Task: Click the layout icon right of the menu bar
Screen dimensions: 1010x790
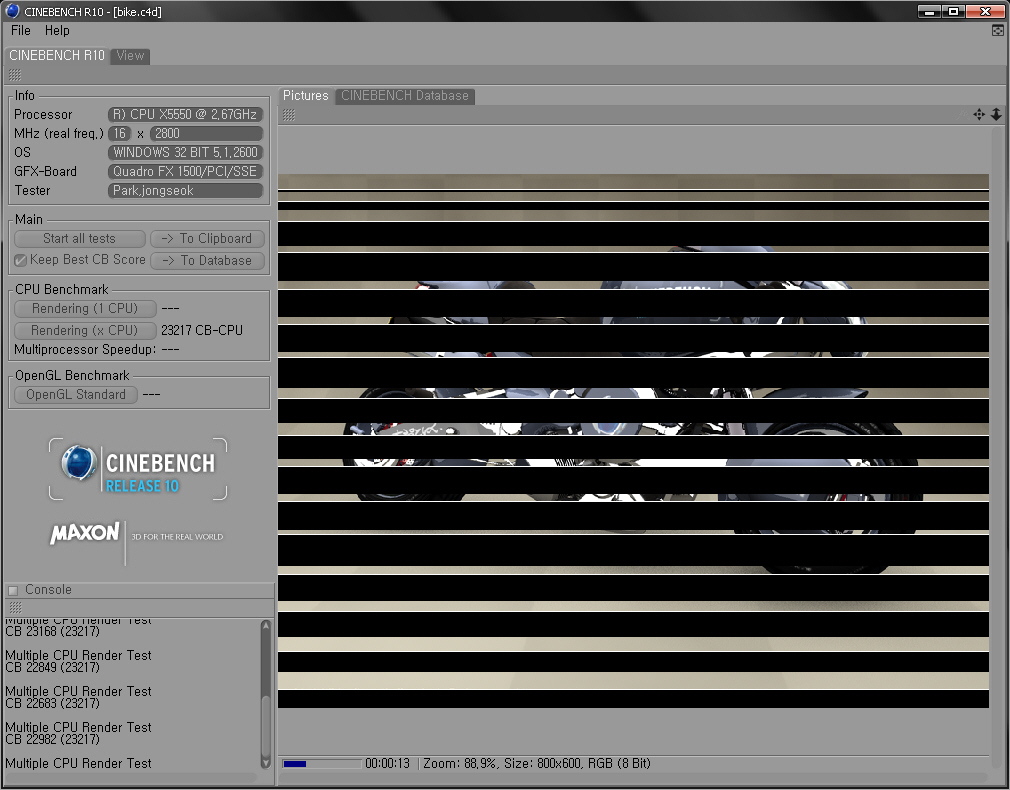Action: pos(998,30)
